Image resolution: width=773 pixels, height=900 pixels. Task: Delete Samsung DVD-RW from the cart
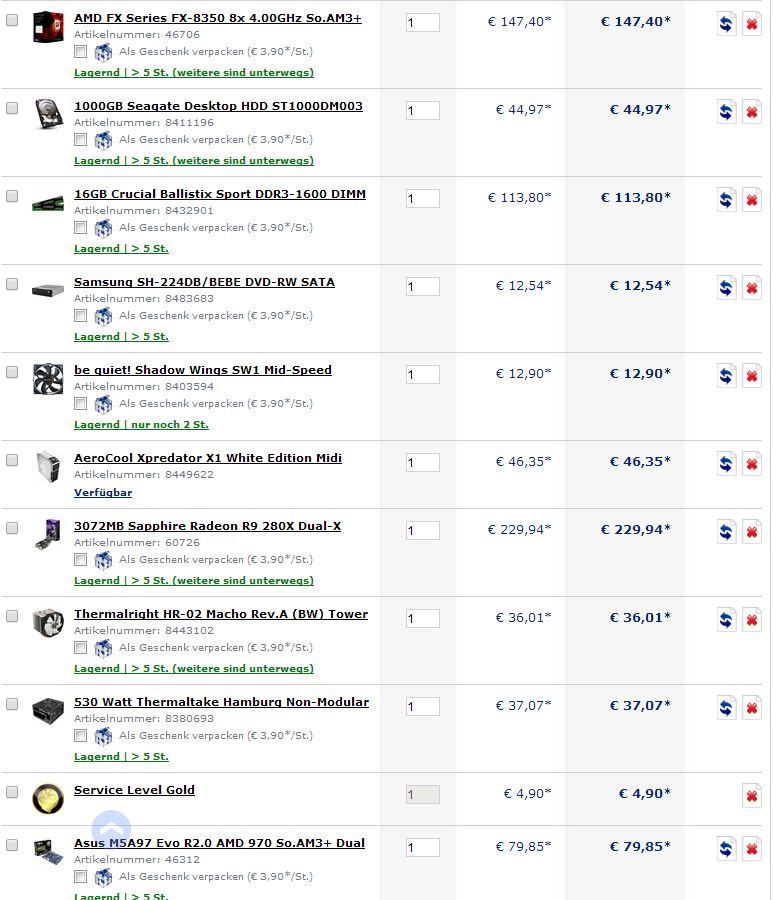tap(751, 288)
